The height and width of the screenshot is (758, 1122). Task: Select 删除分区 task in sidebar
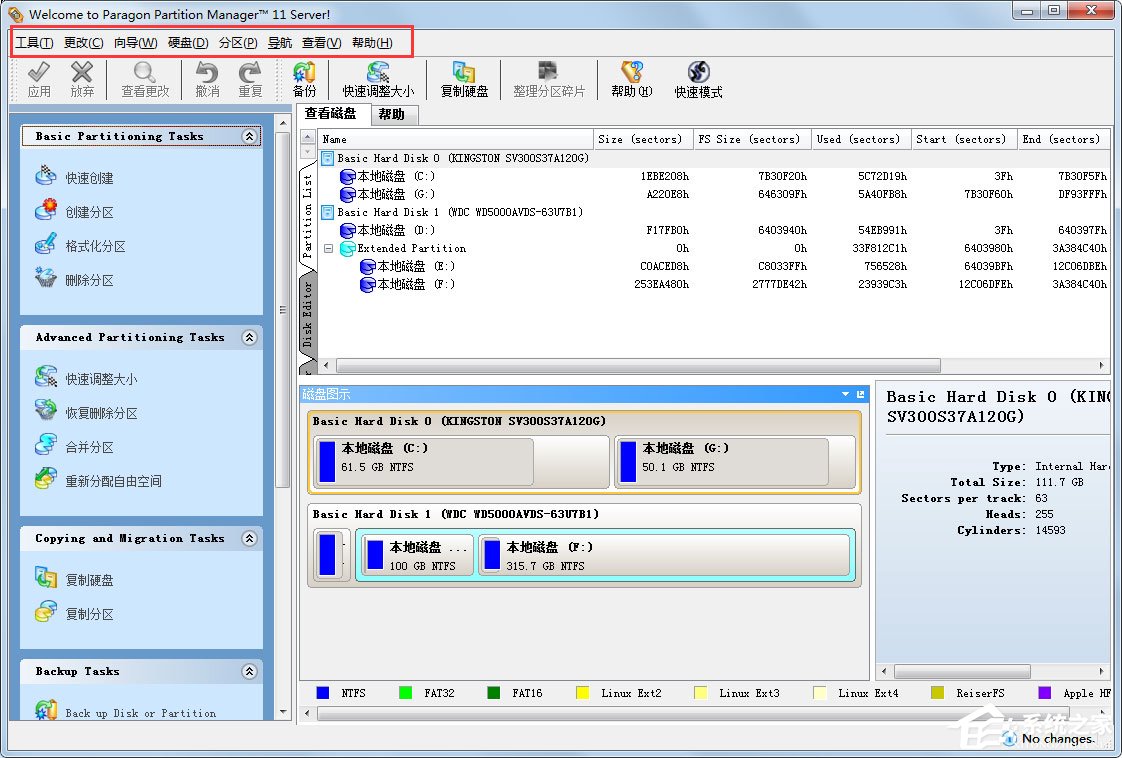click(x=74, y=280)
